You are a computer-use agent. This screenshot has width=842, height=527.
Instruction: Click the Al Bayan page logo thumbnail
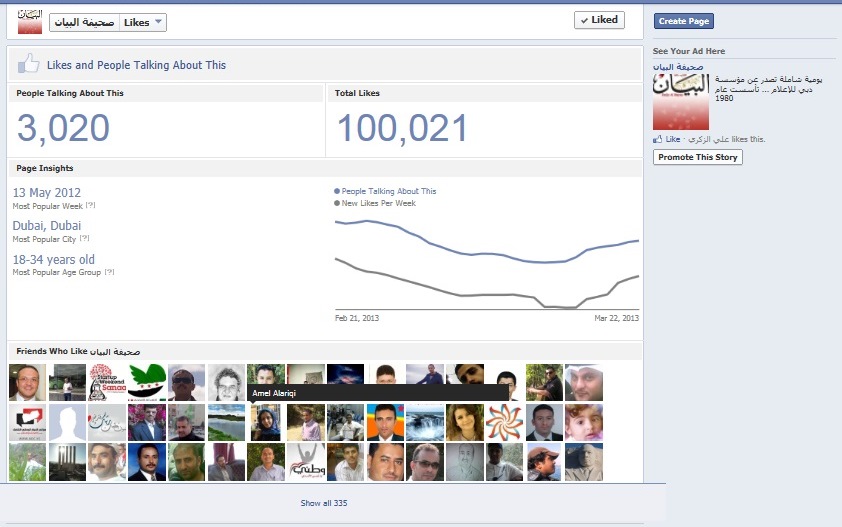(30, 21)
